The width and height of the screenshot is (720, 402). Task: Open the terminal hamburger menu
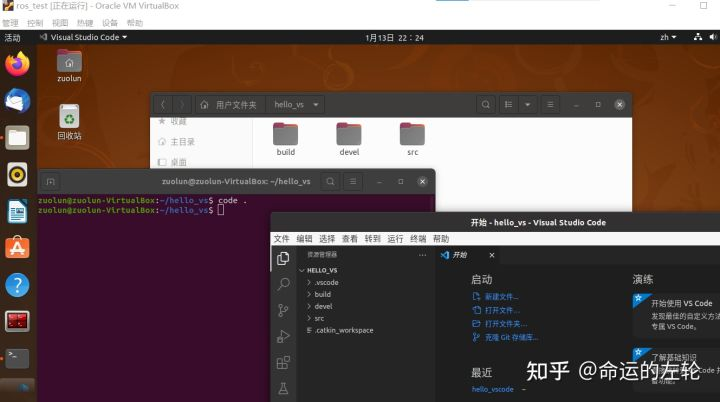tap(353, 181)
